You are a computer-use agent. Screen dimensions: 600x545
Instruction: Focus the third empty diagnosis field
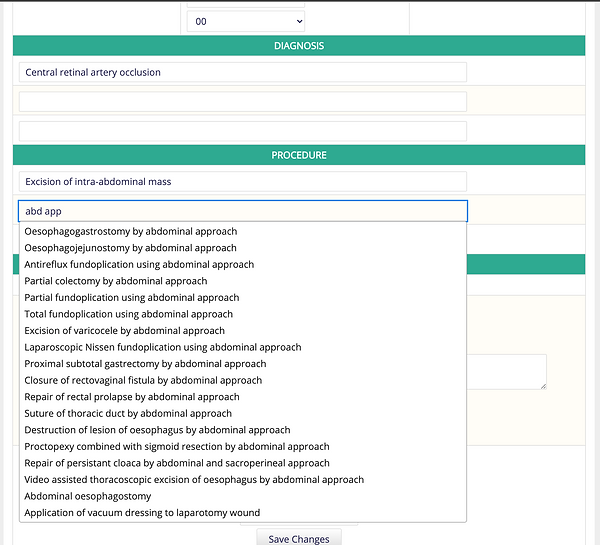(243, 131)
